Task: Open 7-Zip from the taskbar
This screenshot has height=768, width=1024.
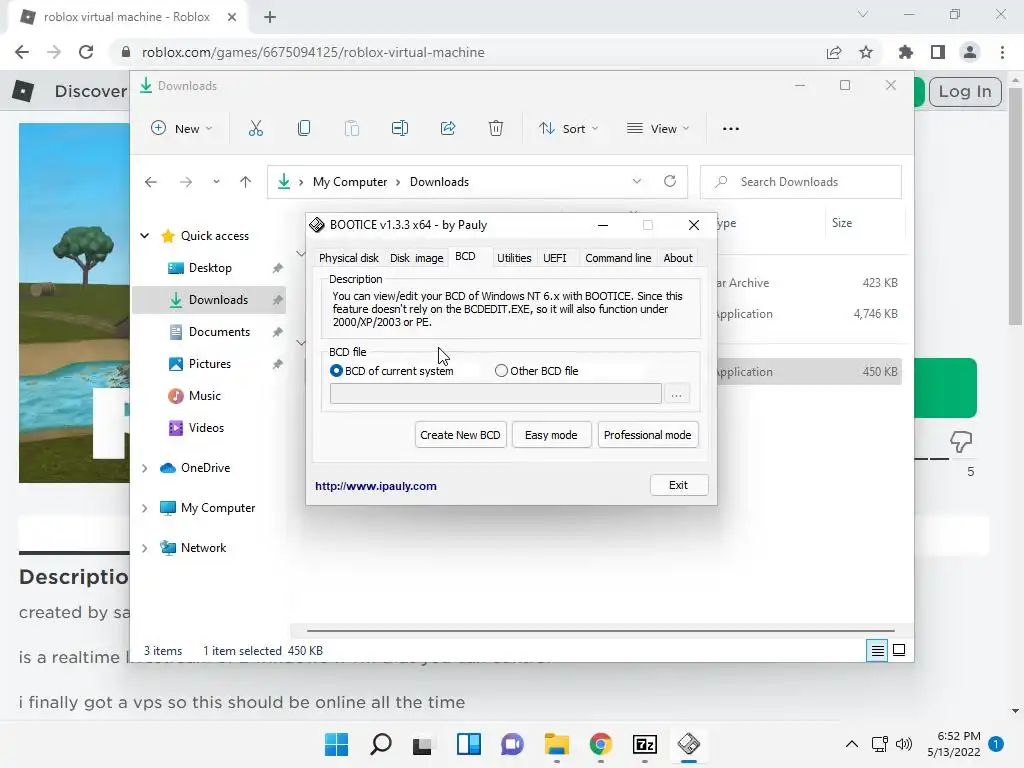Action: (x=645, y=744)
